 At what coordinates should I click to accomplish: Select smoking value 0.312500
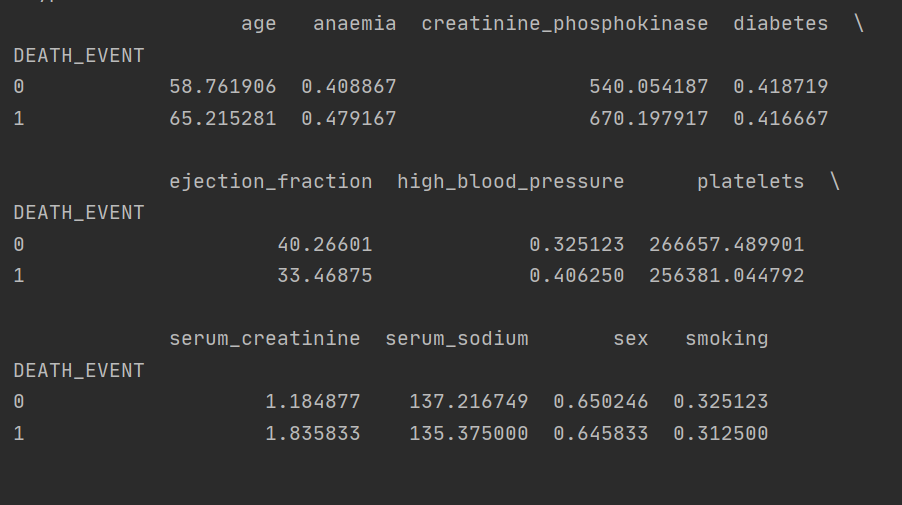(x=720, y=433)
